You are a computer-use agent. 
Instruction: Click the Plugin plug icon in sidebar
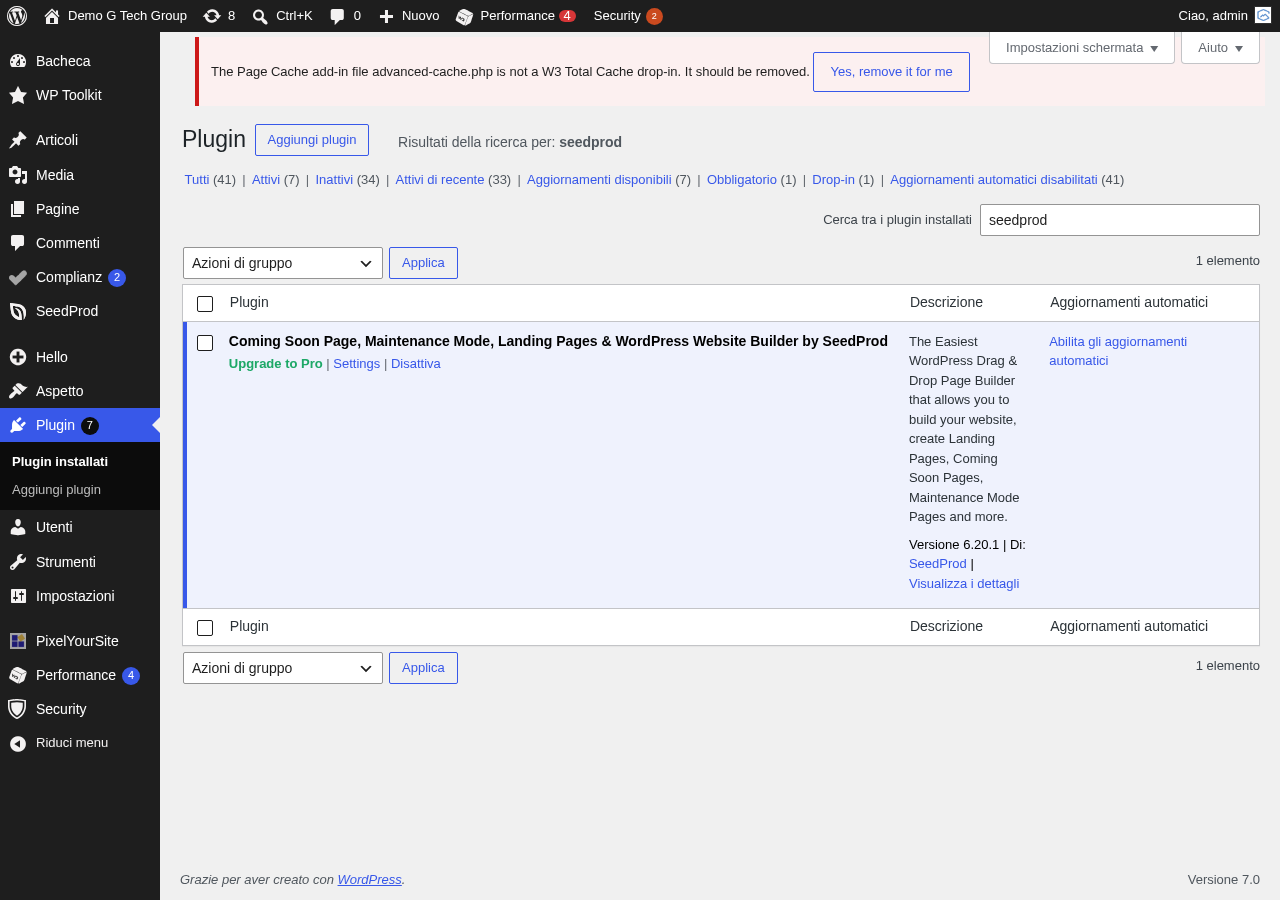tap(18, 425)
